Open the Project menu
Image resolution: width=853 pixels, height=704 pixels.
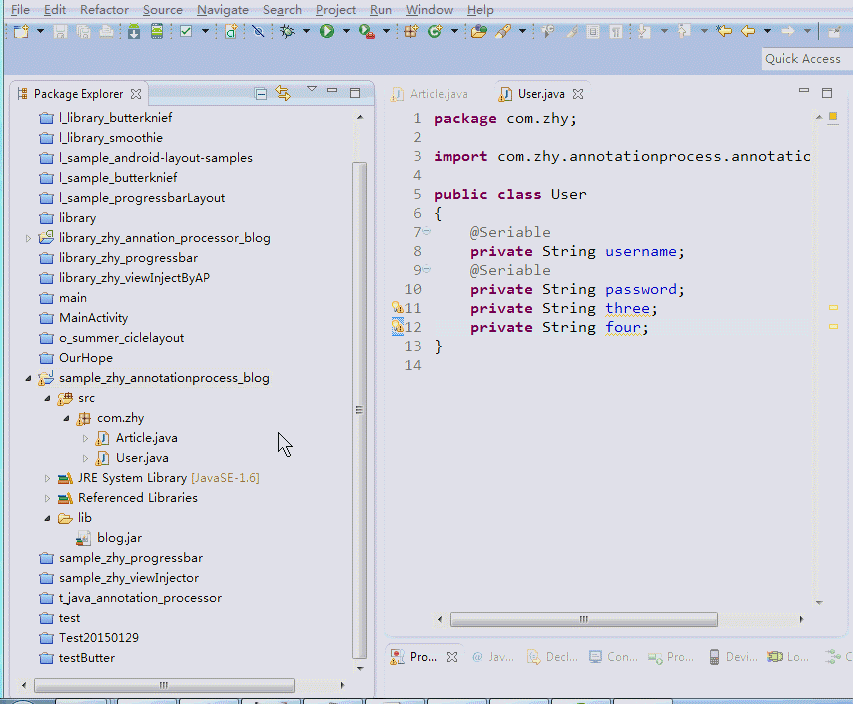pyautogui.click(x=336, y=10)
